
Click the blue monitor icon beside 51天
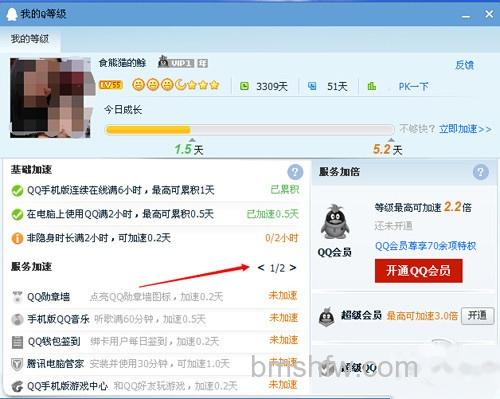tap(312, 86)
